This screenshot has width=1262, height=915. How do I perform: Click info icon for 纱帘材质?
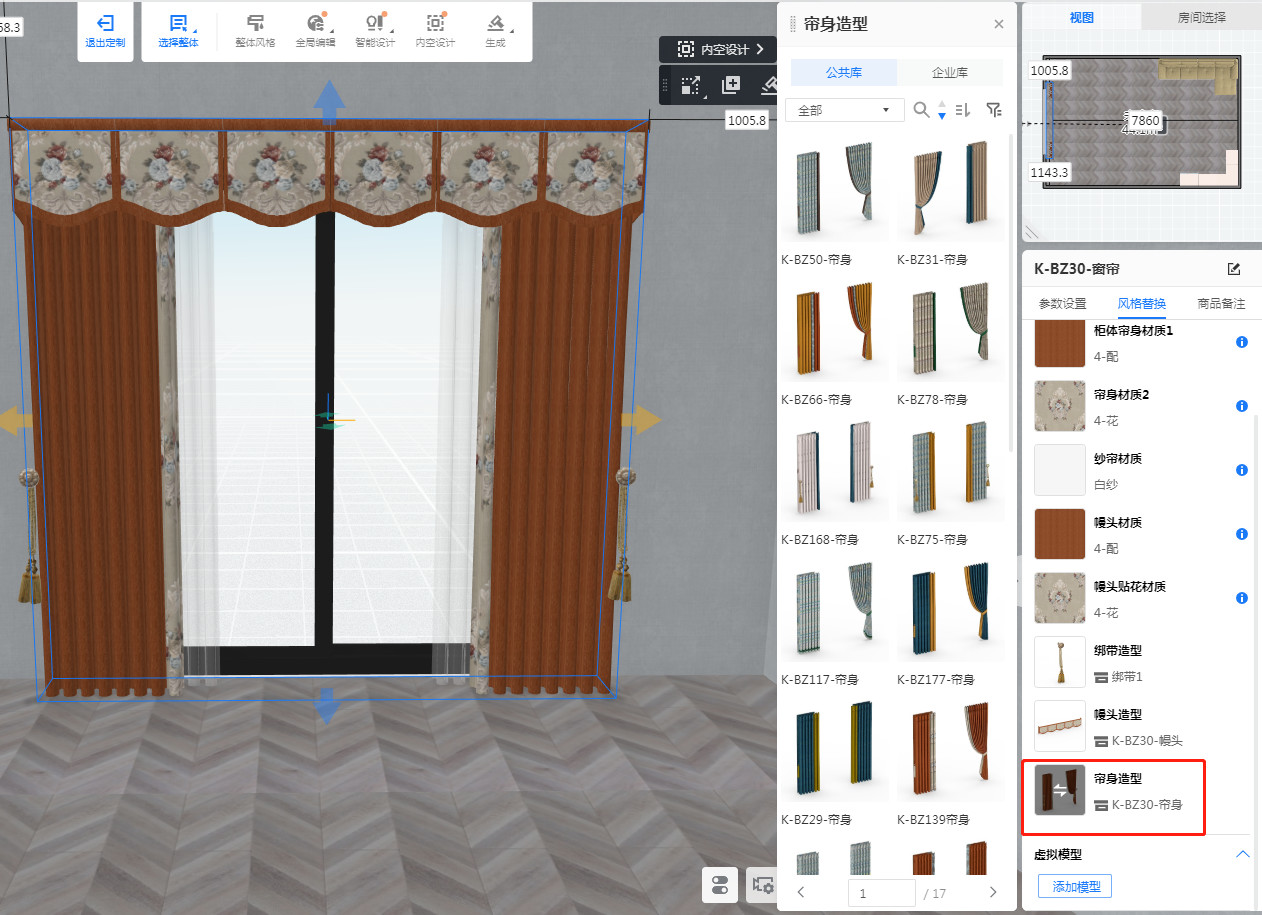(x=1242, y=470)
